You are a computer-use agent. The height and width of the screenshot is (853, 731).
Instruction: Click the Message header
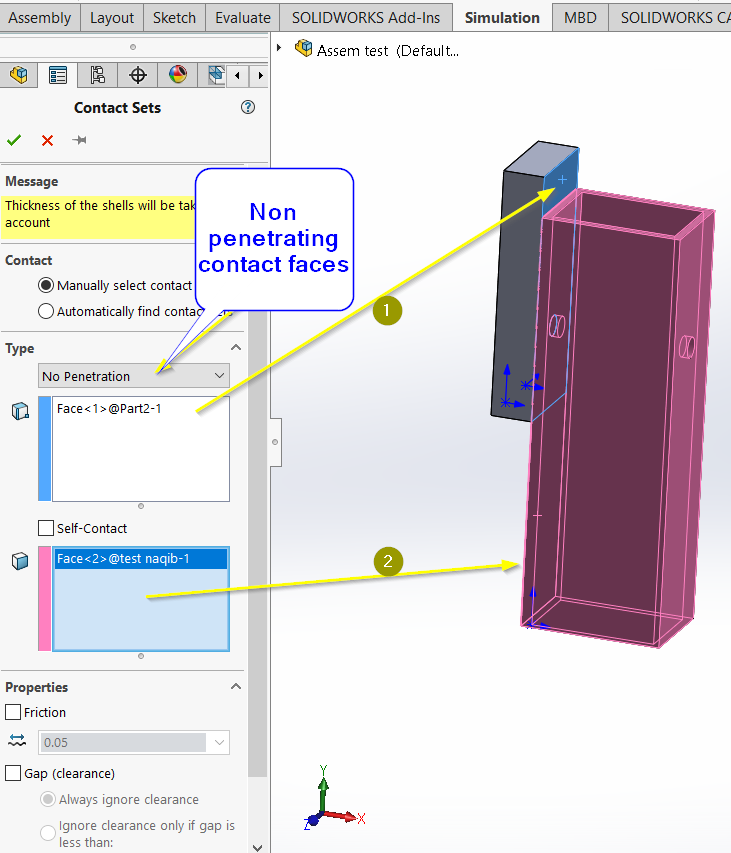(32, 181)
